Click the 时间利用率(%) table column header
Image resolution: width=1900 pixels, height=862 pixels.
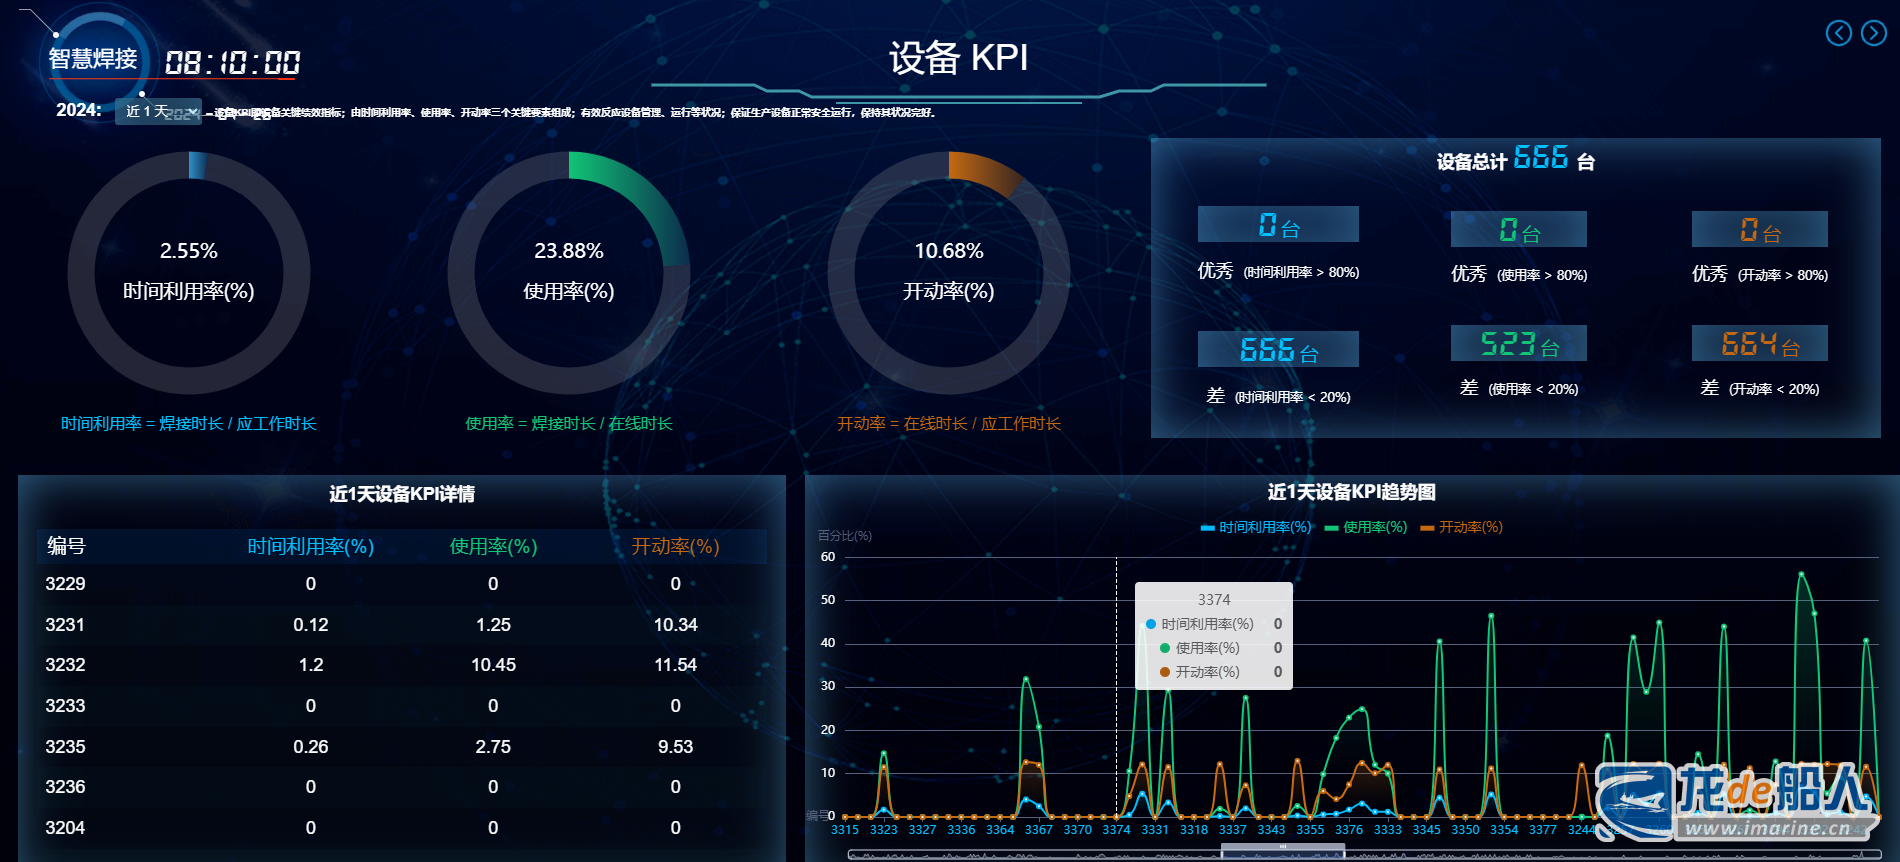(x=310, y=546)
